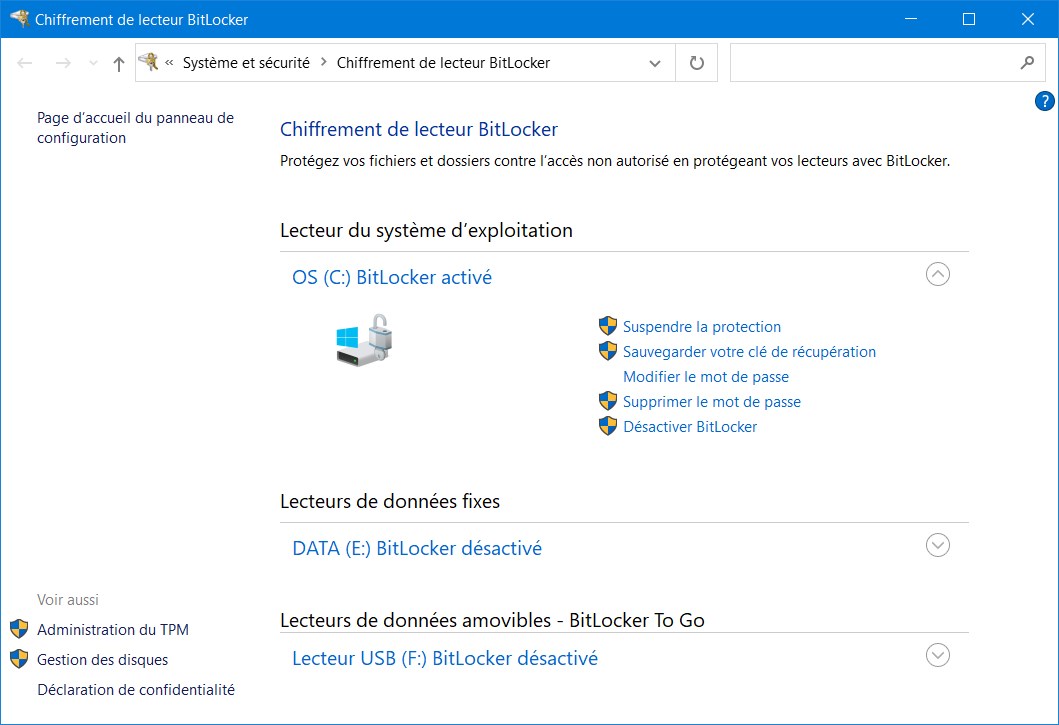Click the window title bar BitLocker icon
Viewport: 1059px width, 725px height.
(19, 19)
